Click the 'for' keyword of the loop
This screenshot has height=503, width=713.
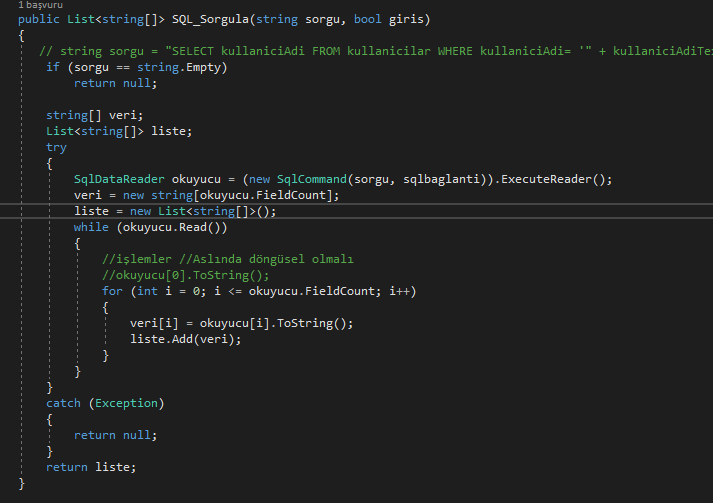tap(112, 291)
